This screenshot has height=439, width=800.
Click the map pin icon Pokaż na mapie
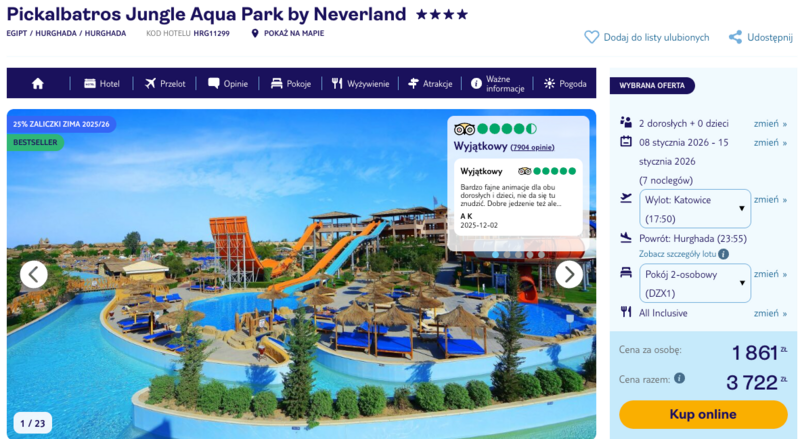pos(255,34)
